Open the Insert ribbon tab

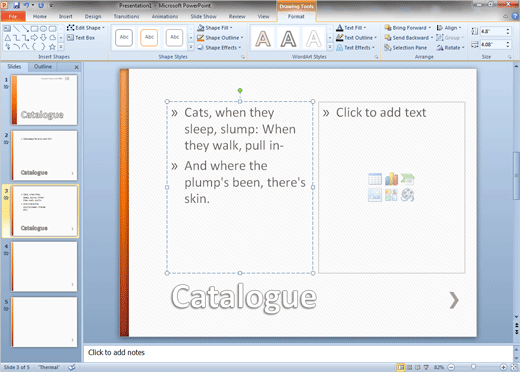[66, 16]
